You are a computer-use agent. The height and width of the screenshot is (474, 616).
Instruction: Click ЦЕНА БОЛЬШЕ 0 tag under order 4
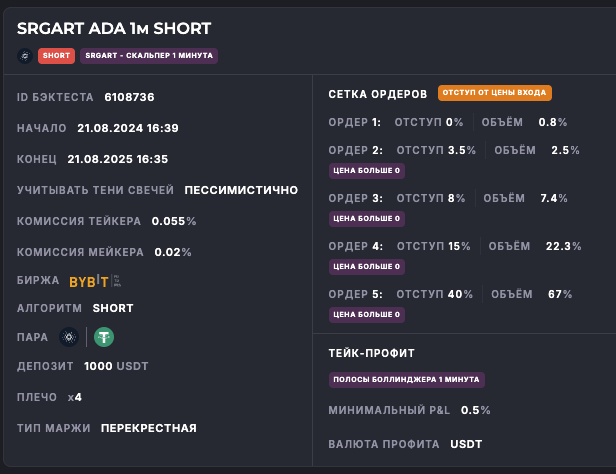pos(367,266)
